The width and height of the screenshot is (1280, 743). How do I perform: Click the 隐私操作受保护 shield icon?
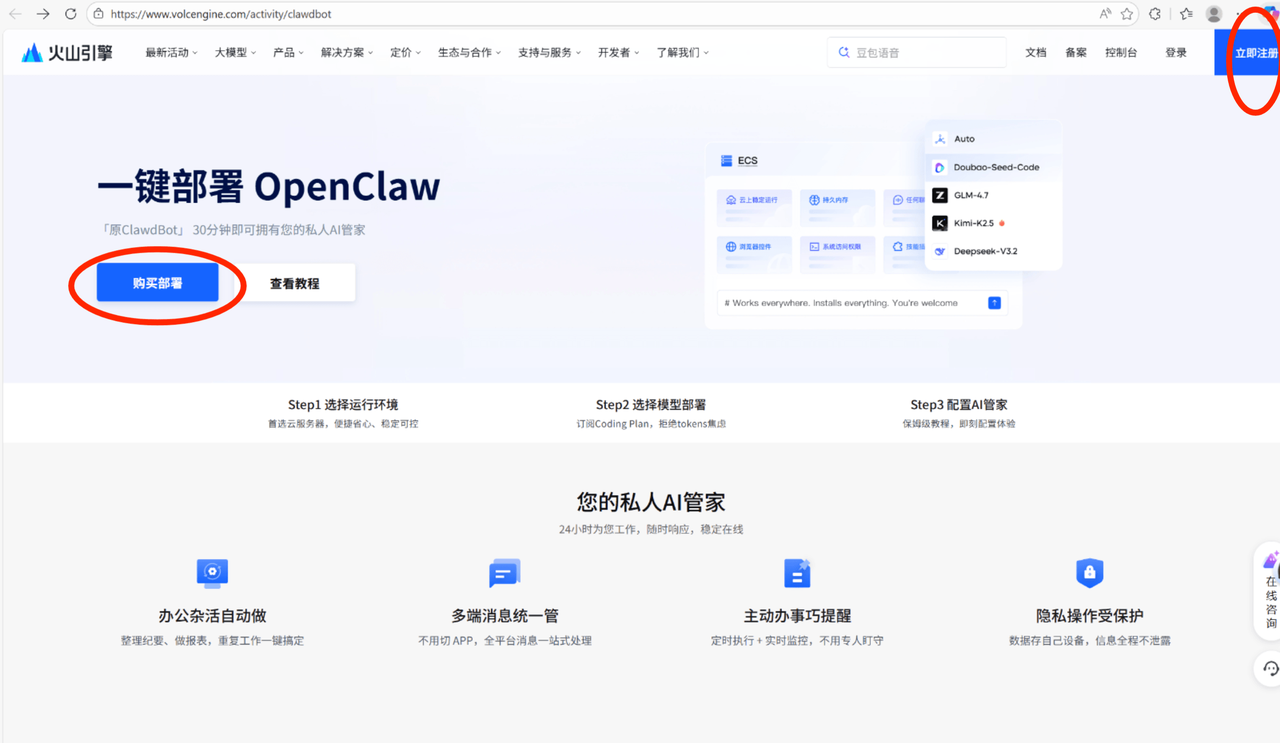coord(1089,573)
